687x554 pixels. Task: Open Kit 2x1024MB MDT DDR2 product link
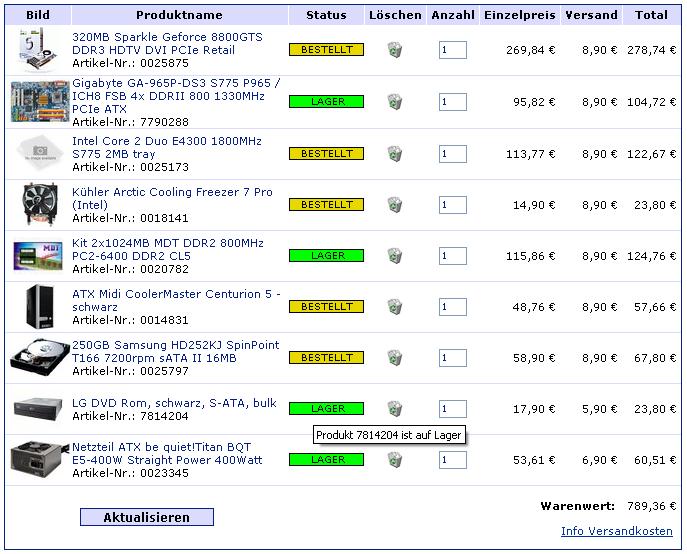(x=168, y=249)
